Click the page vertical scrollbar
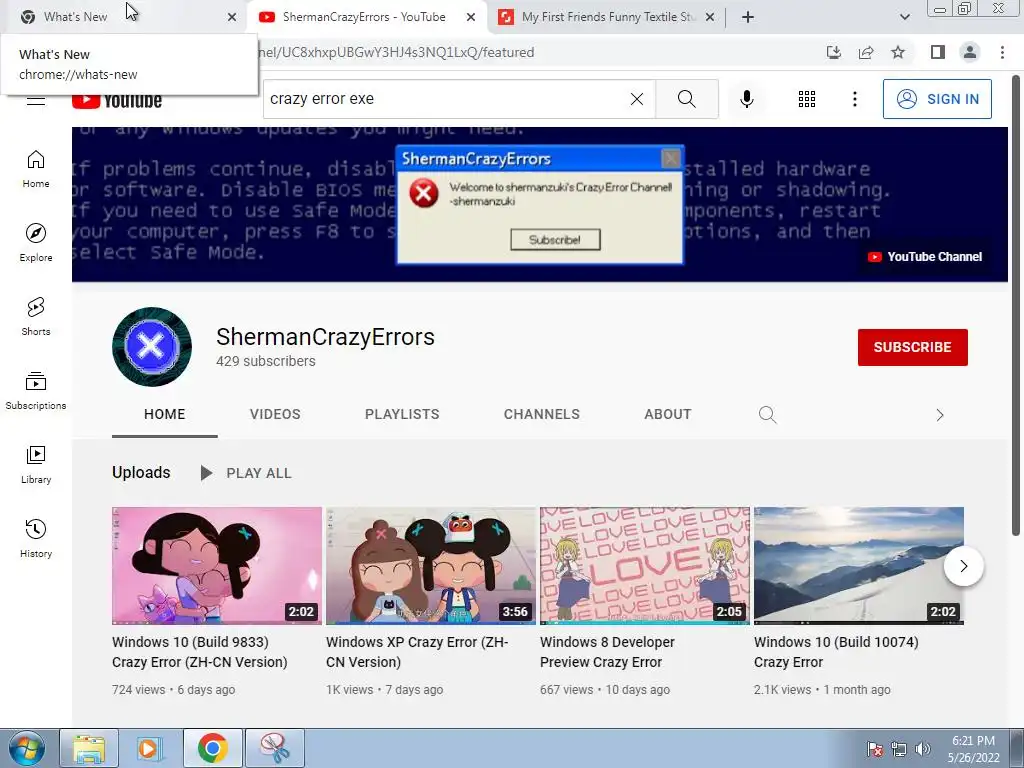The height and width of the screenshot is (768, 1024). [x=1016, y=307]
